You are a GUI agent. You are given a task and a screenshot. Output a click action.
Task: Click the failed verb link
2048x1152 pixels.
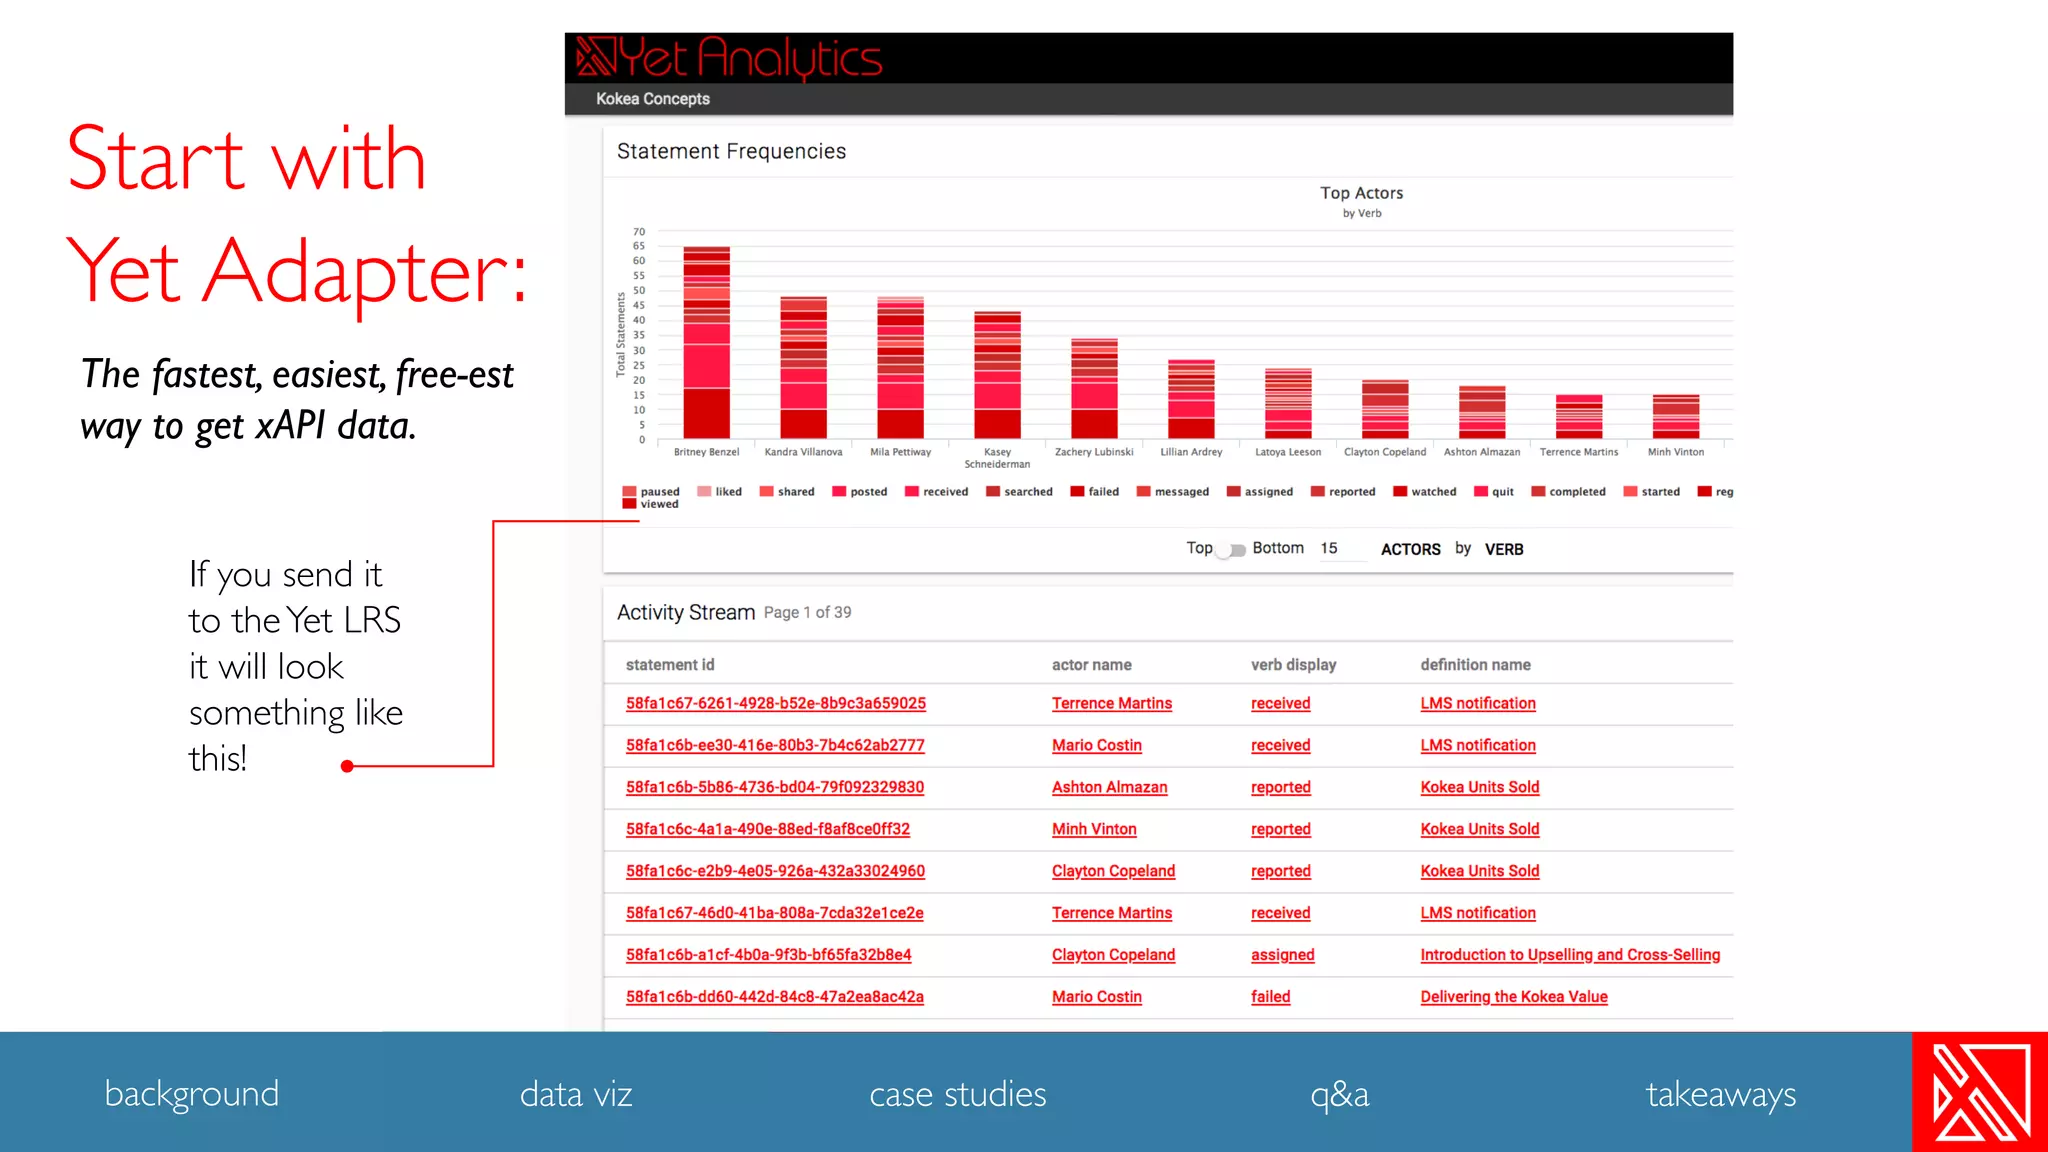coord(1271,998)
